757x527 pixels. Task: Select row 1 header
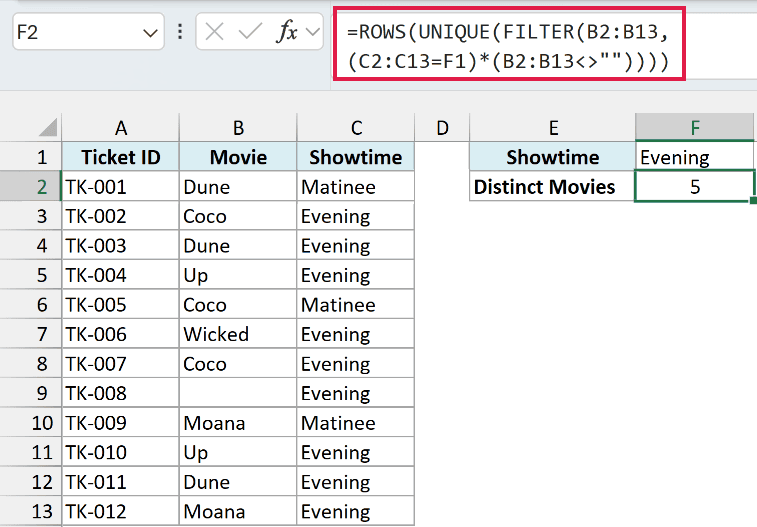(x=31, y=157)
